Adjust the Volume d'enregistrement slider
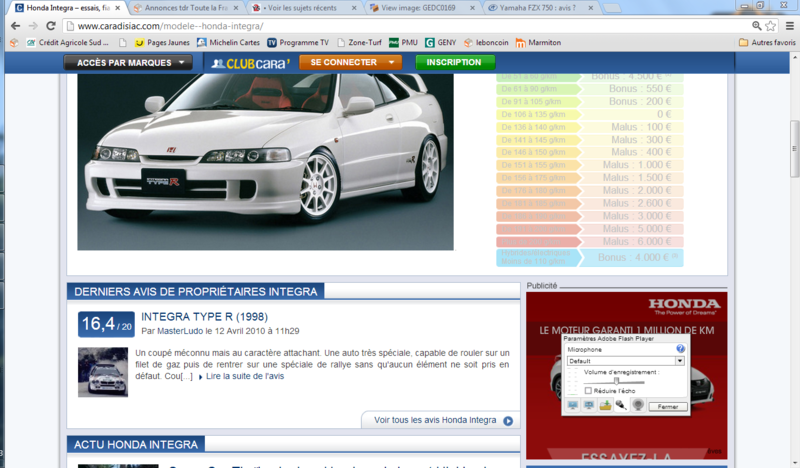Viewport: 800px width, 468px height. (x=616, y=381)
